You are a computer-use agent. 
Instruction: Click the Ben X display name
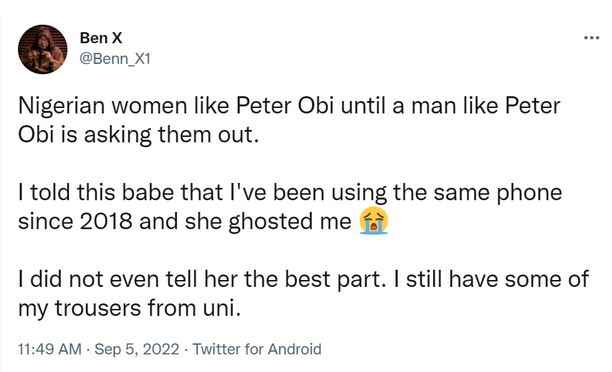(101, 38)
